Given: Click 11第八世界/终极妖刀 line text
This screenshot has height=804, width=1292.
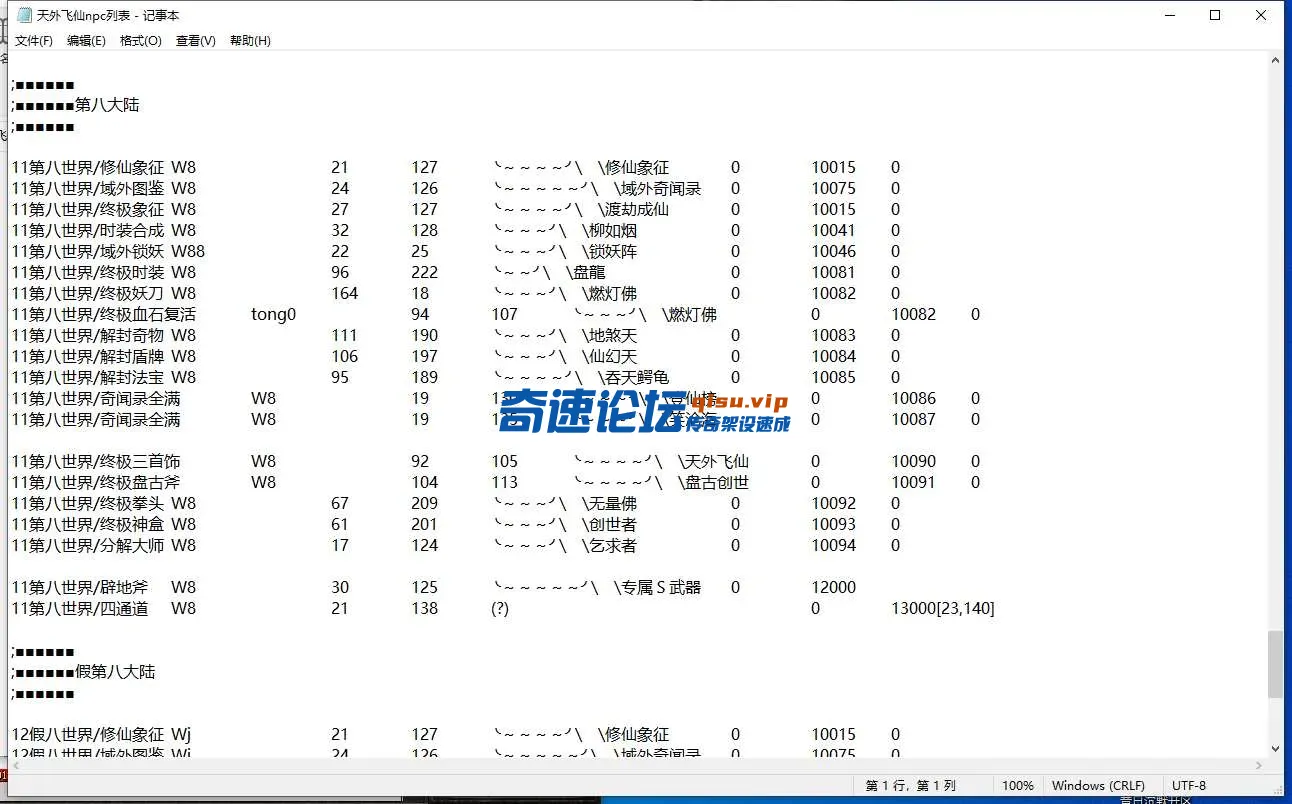Looking at the screenshot, I should tap(88, 294).
